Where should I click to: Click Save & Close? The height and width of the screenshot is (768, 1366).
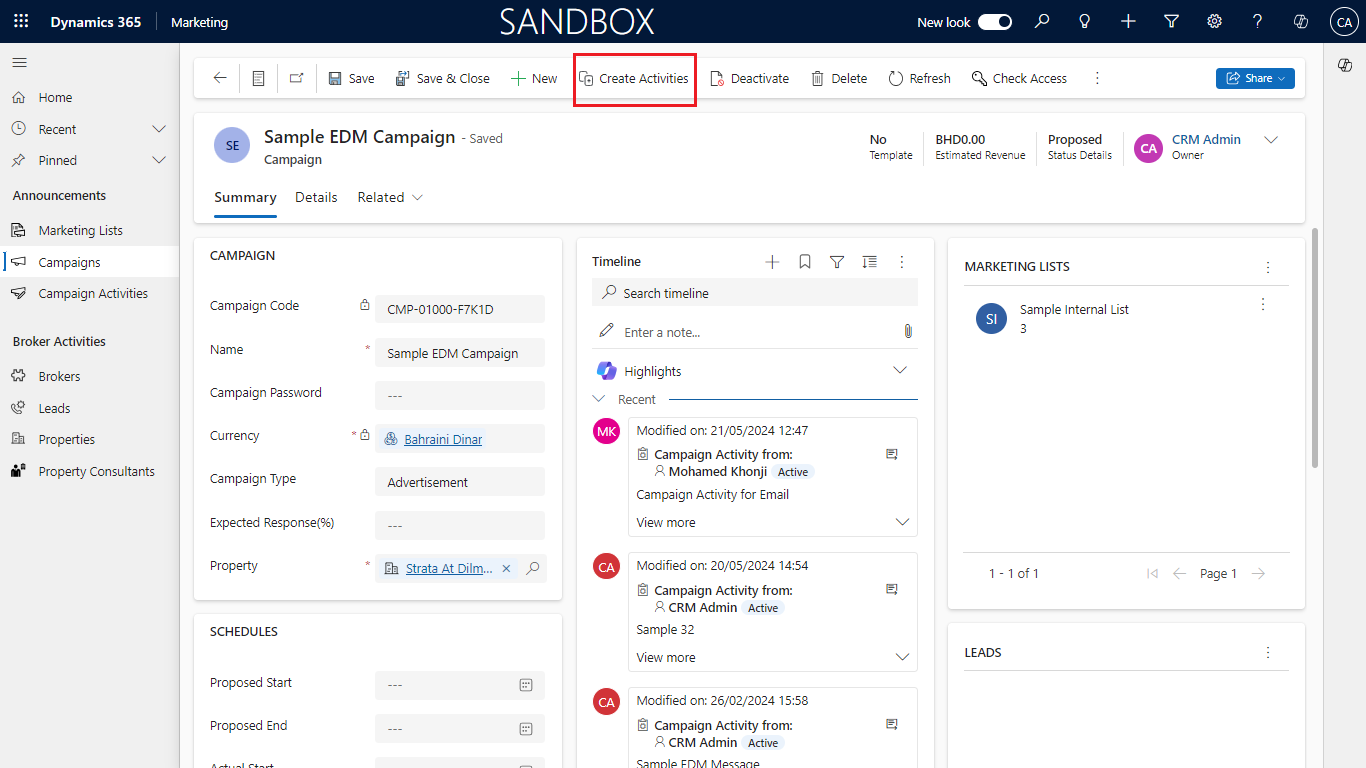(x=443, y=78)
